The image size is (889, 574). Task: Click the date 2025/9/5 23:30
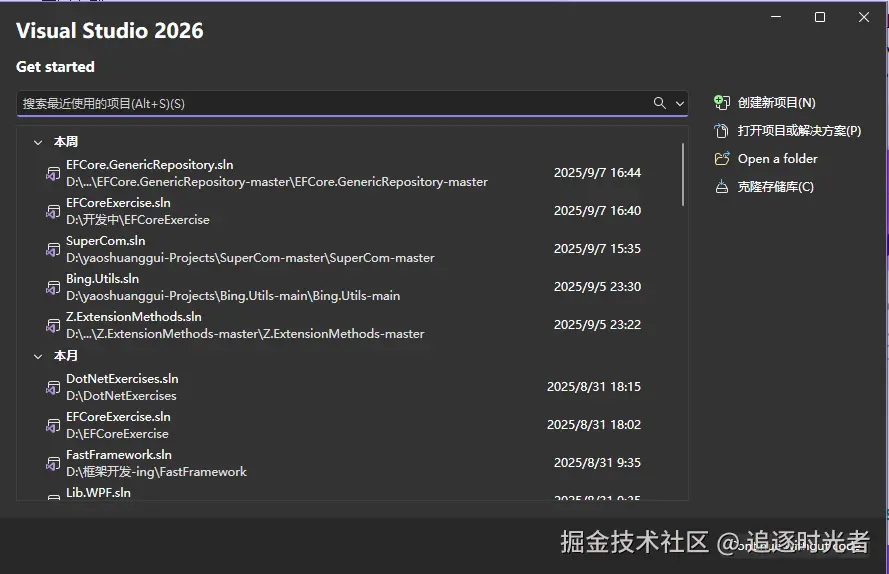click(x=597, y=286)
